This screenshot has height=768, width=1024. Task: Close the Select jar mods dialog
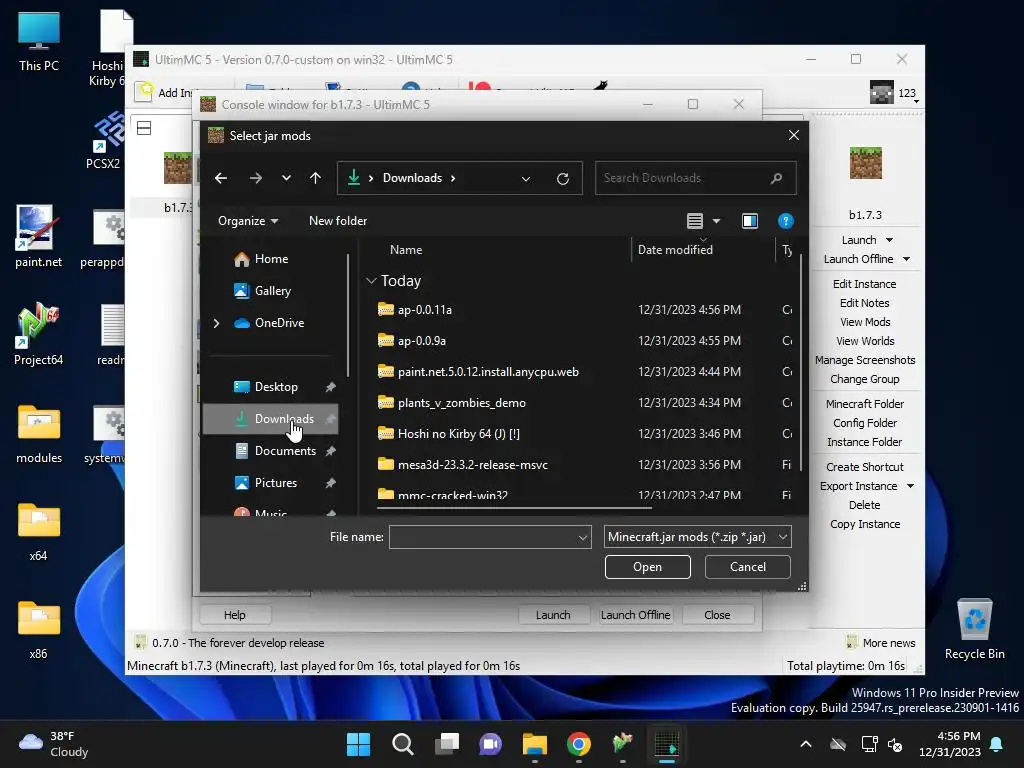[793, 135]
